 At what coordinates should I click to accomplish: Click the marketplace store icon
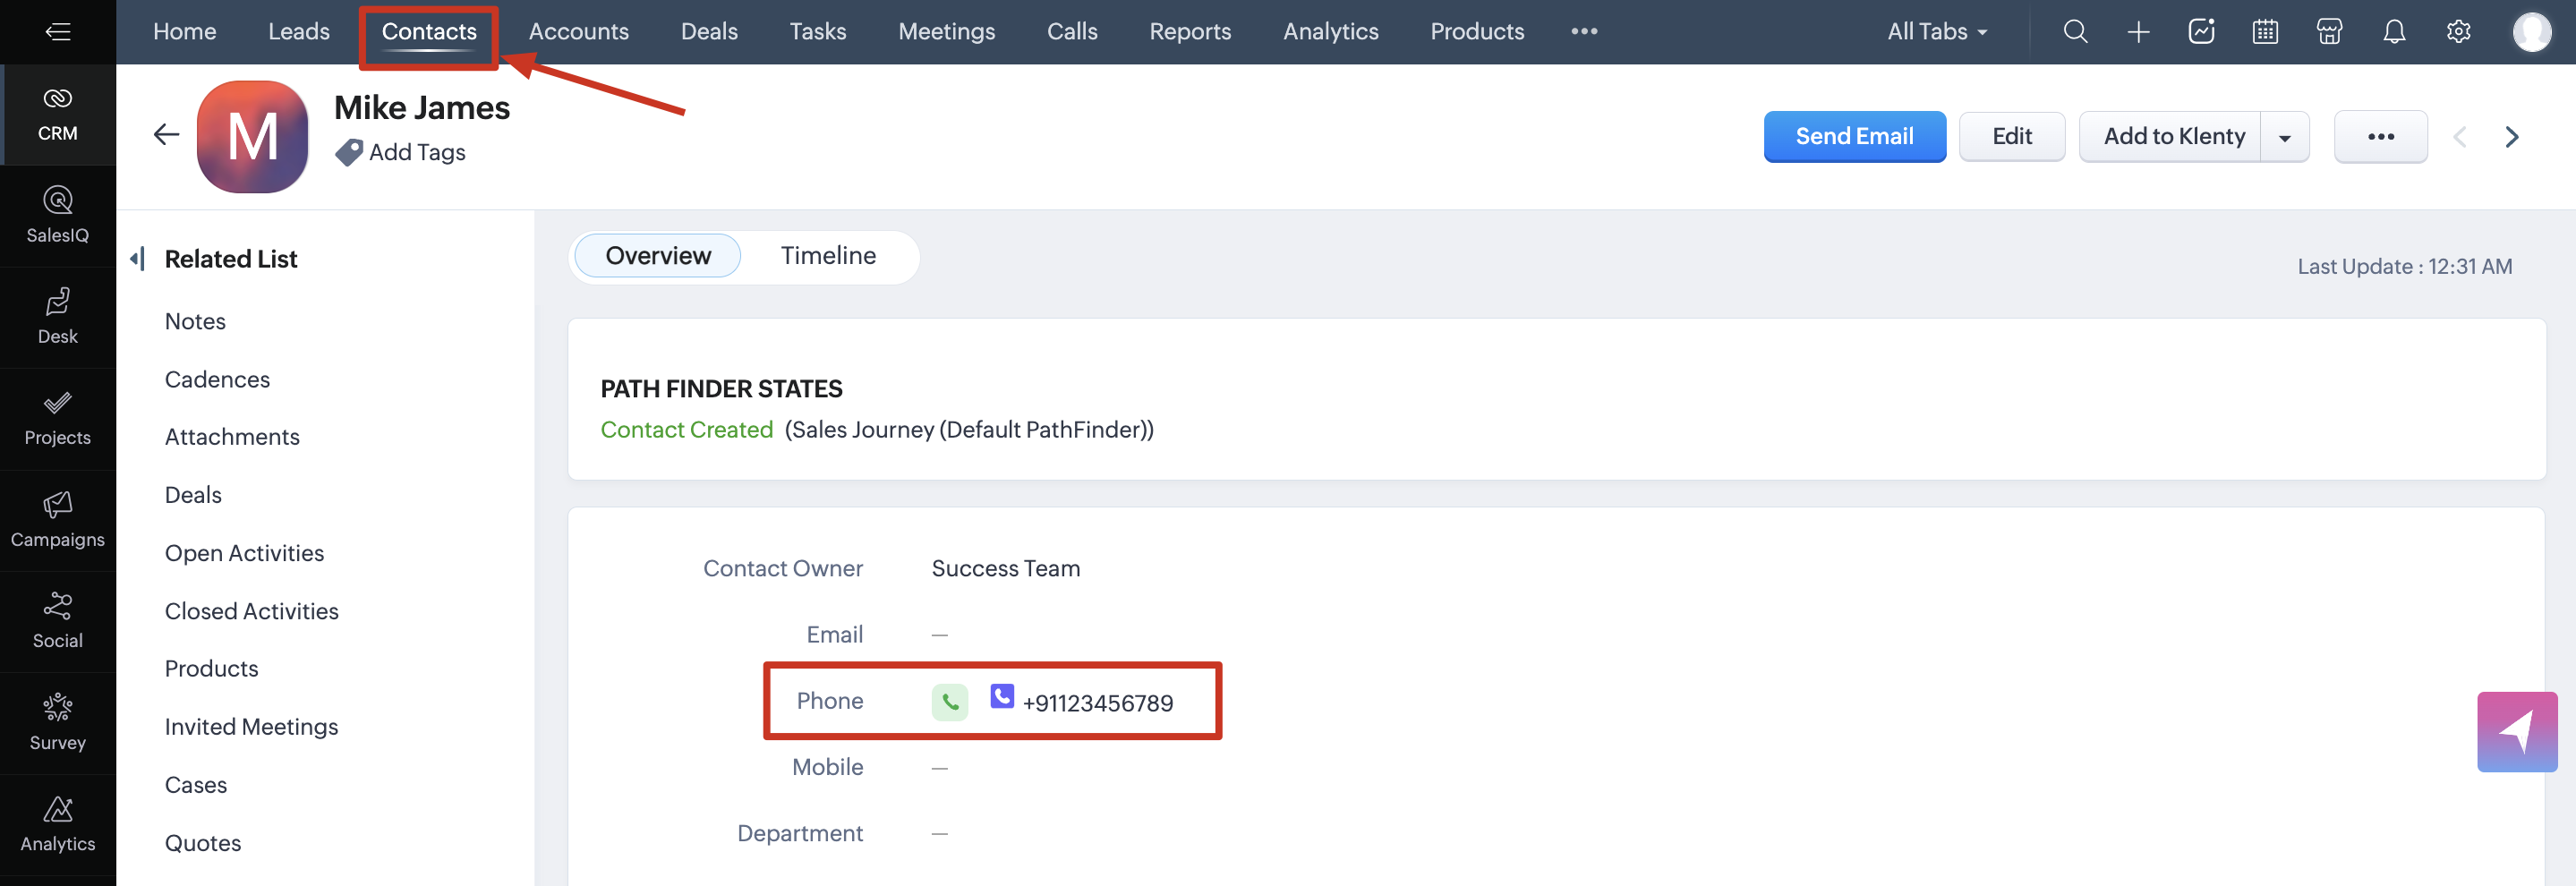2329,32
